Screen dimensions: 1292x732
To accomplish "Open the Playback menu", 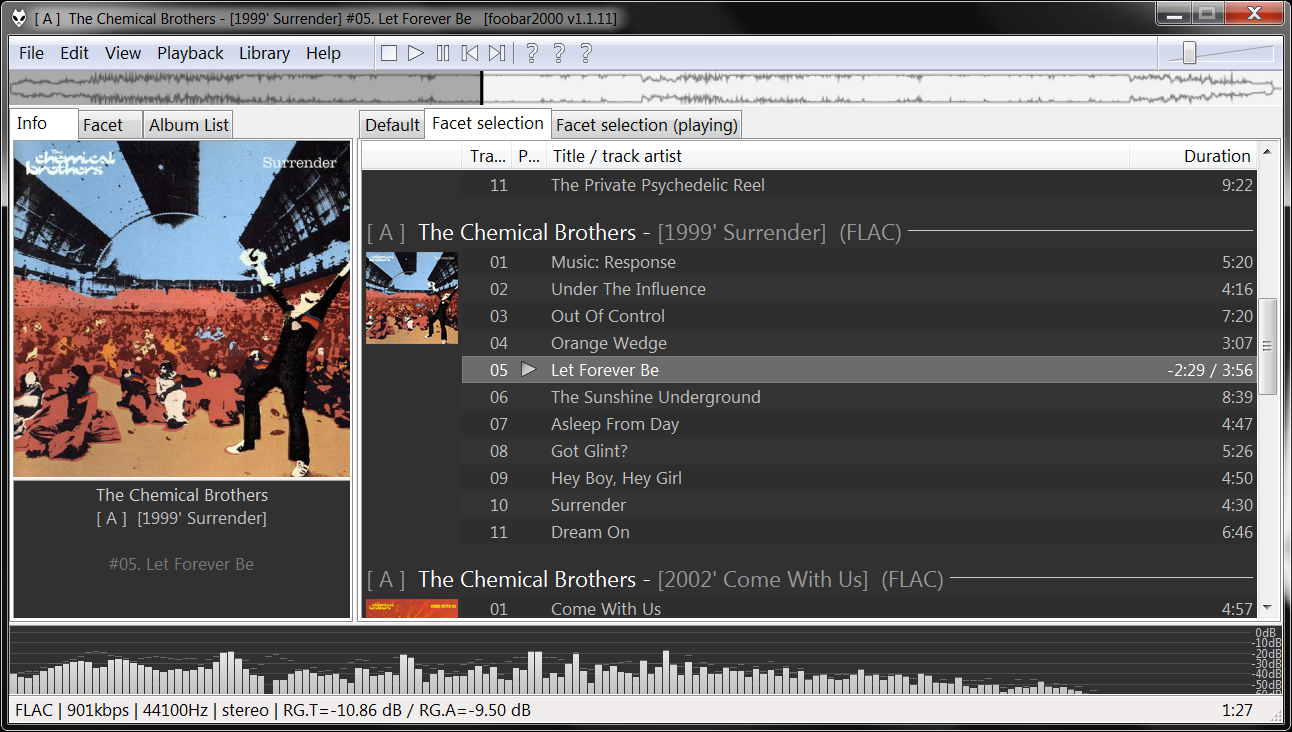I will (190, 53).
